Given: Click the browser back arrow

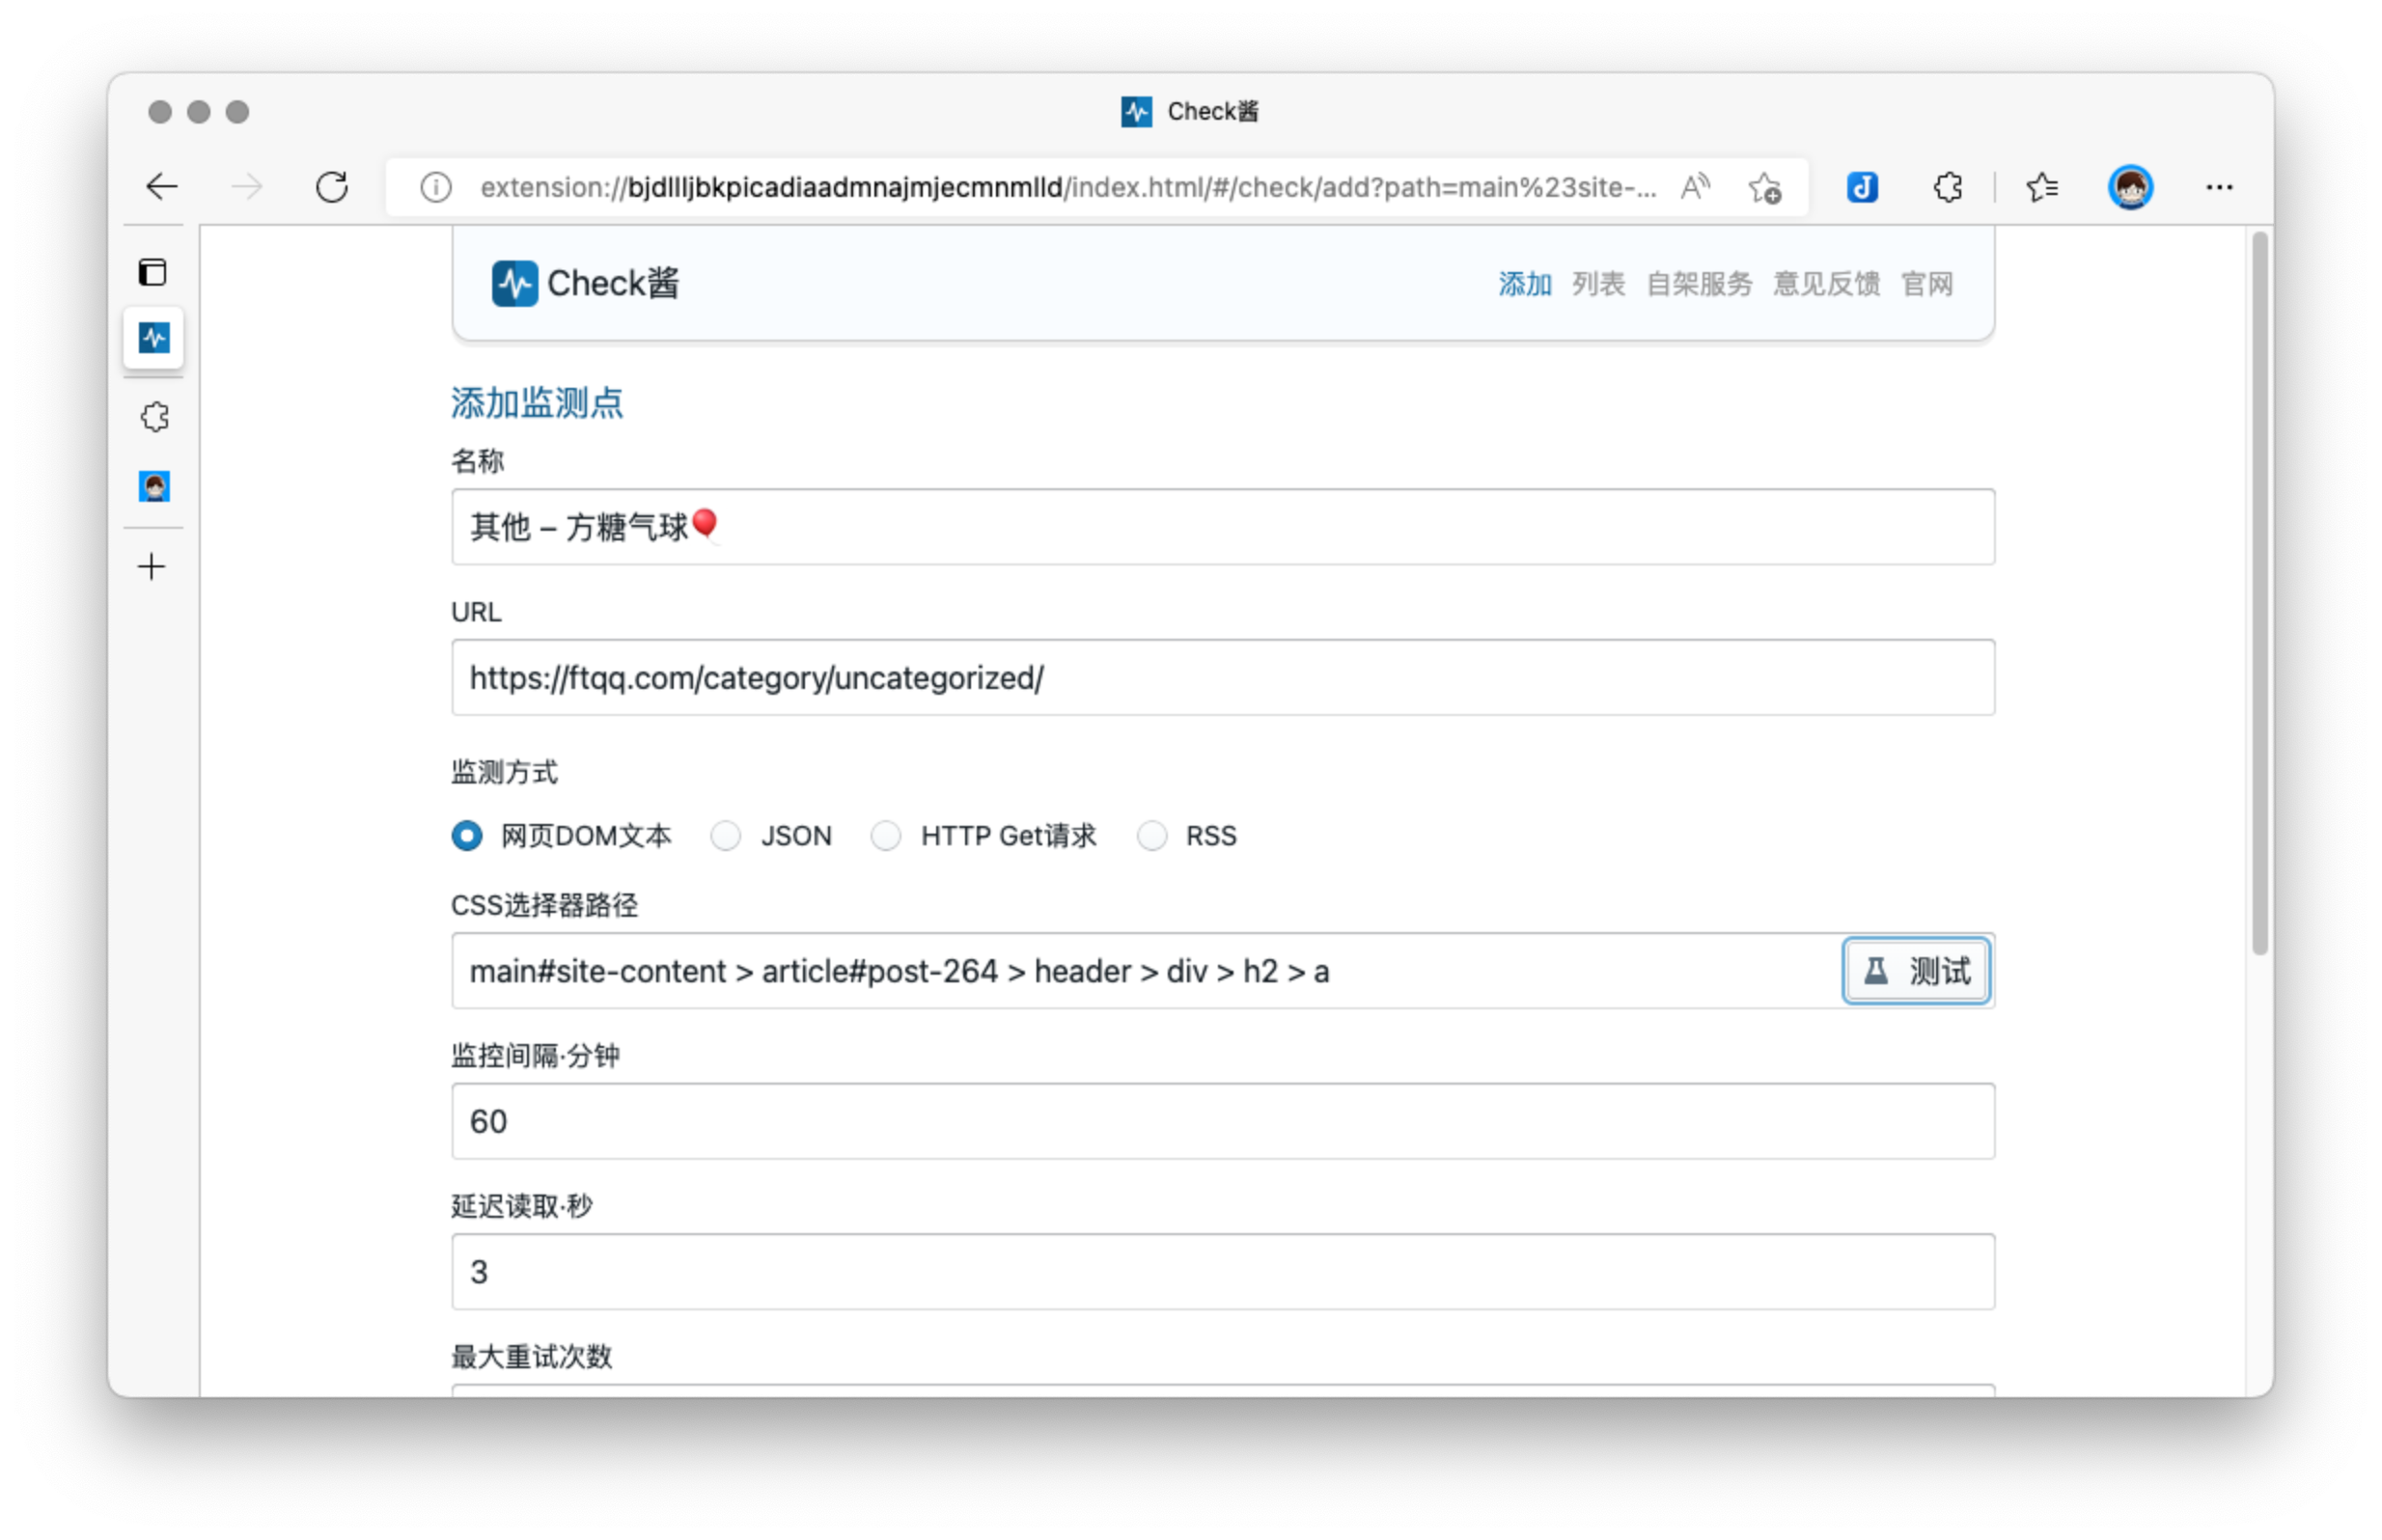Looking at the screenshot, I should 162,187.
